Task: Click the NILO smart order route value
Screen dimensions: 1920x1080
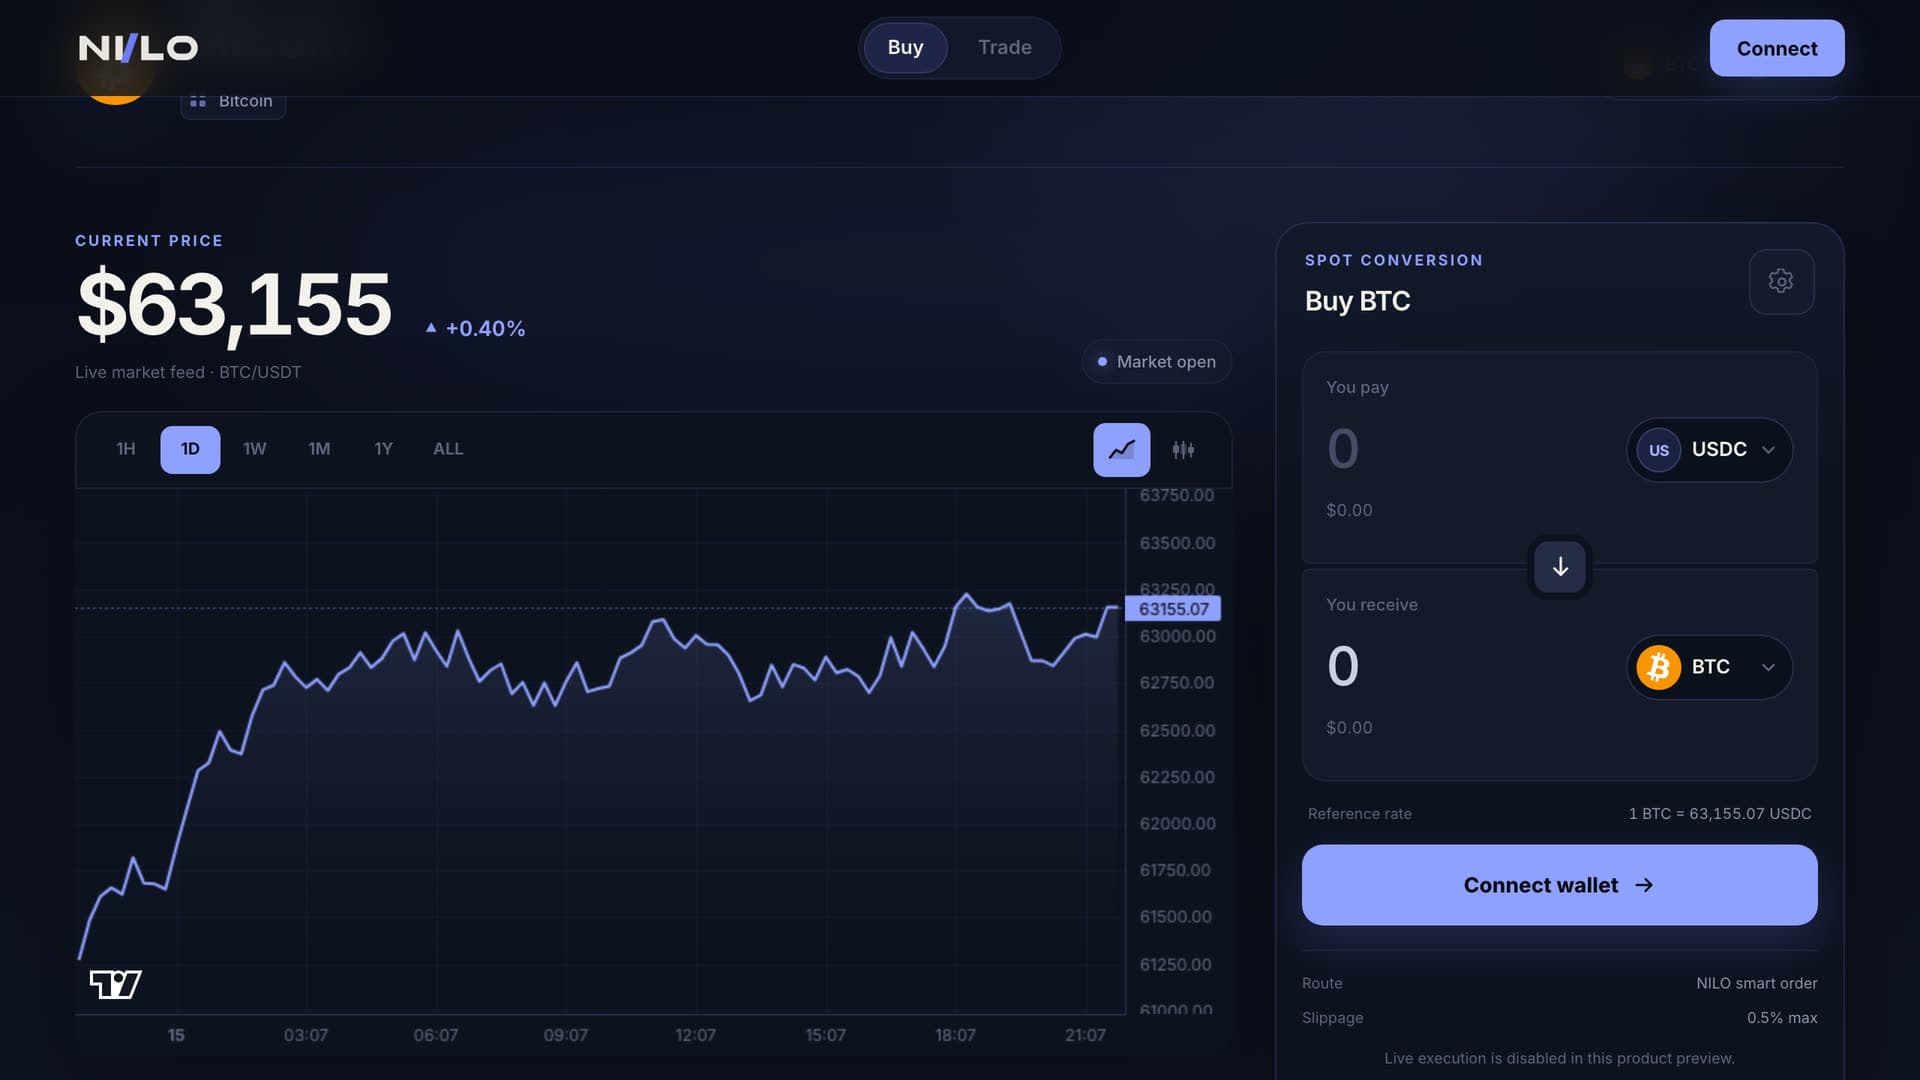Action: 1757,984
